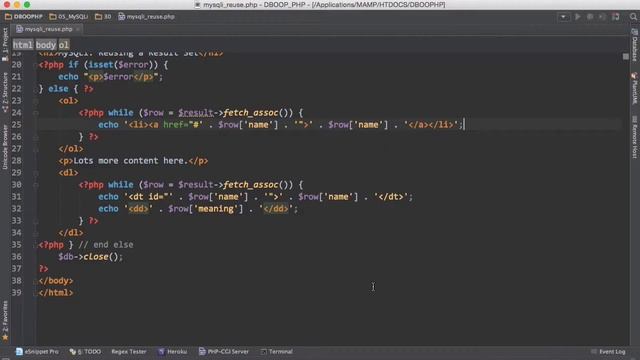
Task: Click line number 28 in the gutter
Action: 16,160
